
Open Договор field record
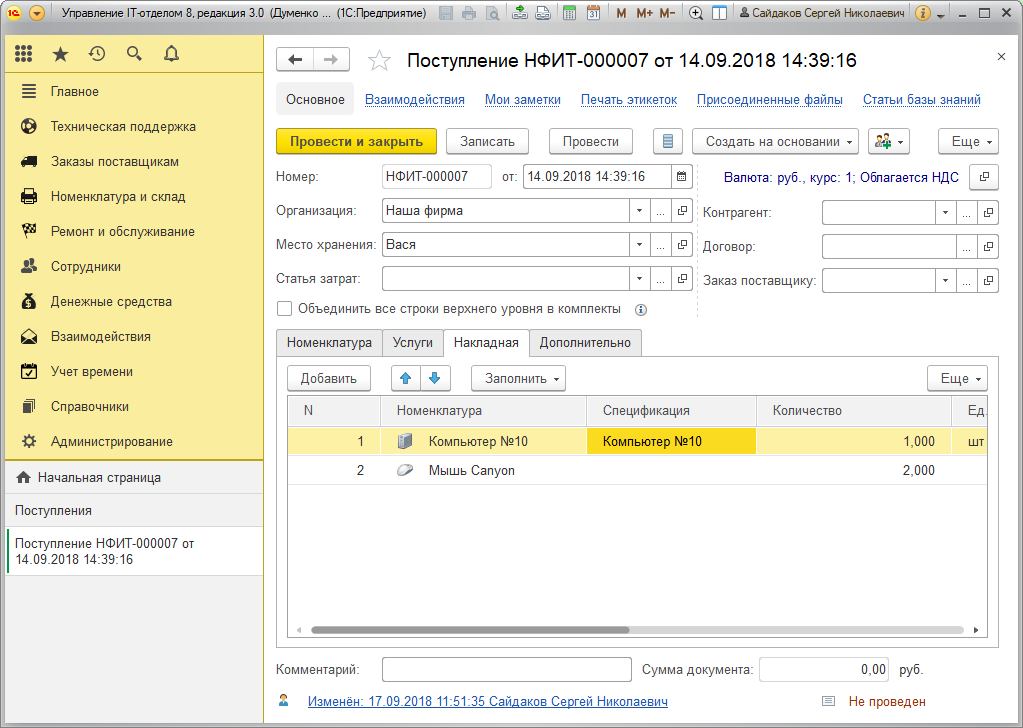pos(988,247)
